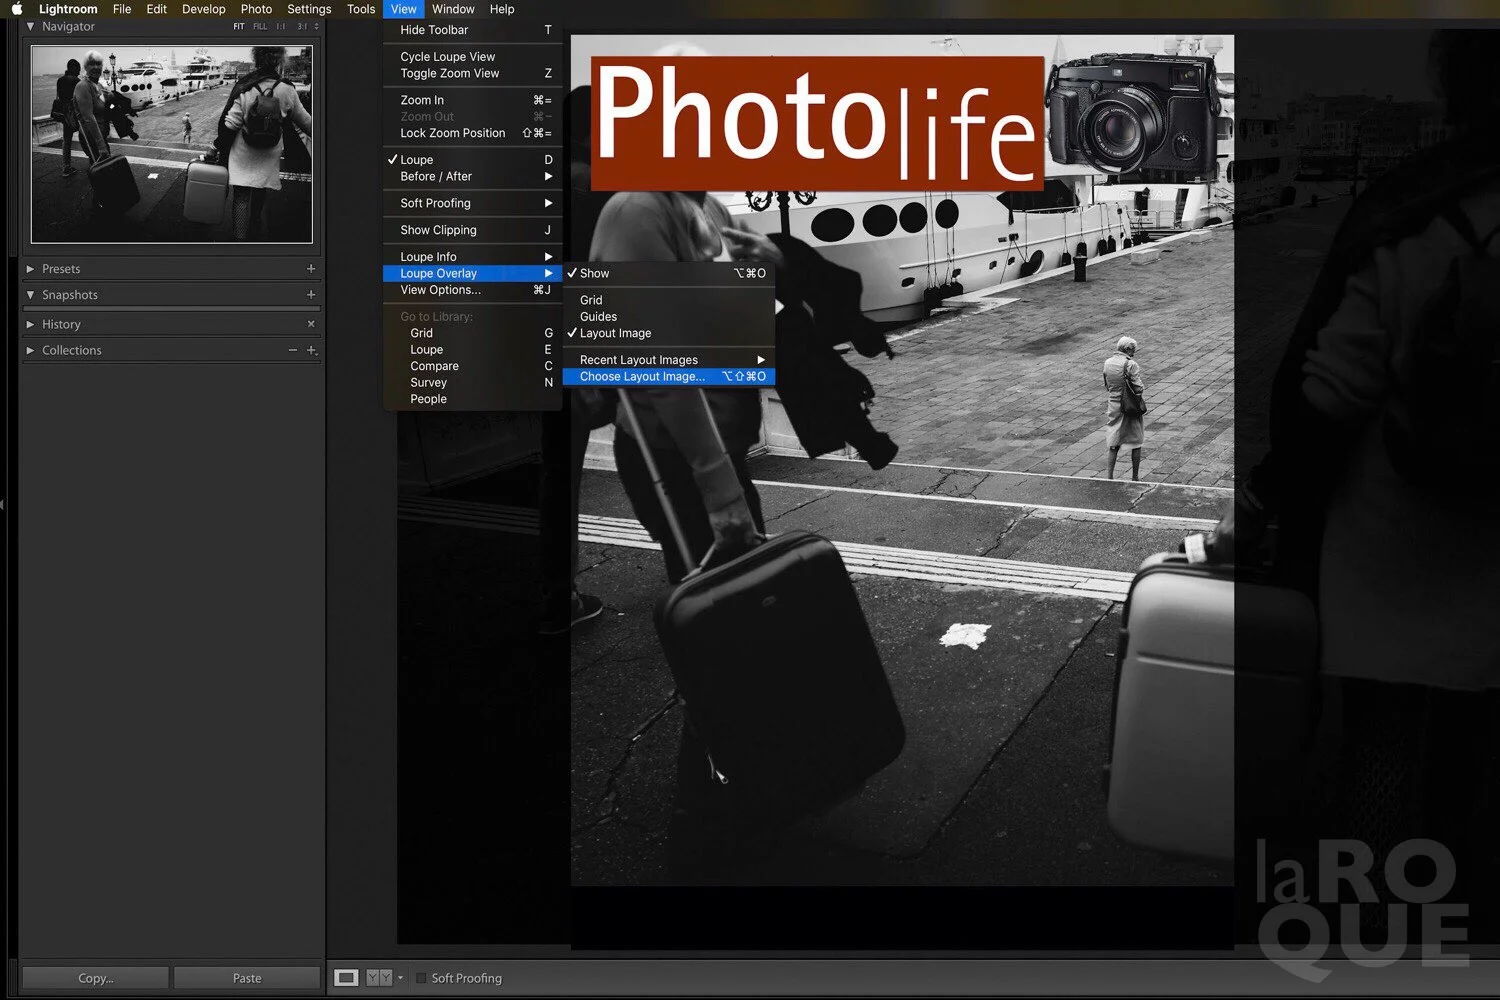Close the open View menu
The image size is (1500, 1000).
pos(404,9)
